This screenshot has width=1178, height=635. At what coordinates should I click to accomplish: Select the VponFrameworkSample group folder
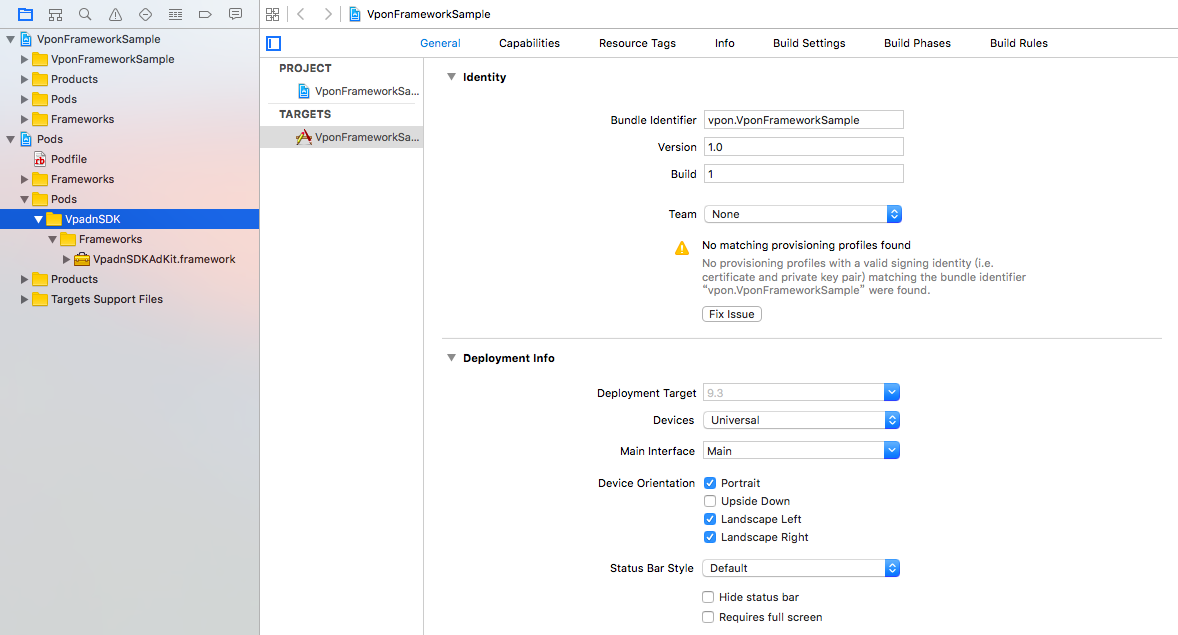coord(113,59)
